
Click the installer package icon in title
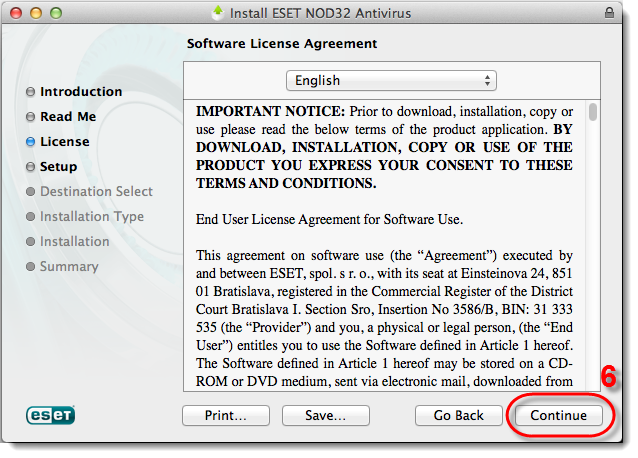click(218, 13)
